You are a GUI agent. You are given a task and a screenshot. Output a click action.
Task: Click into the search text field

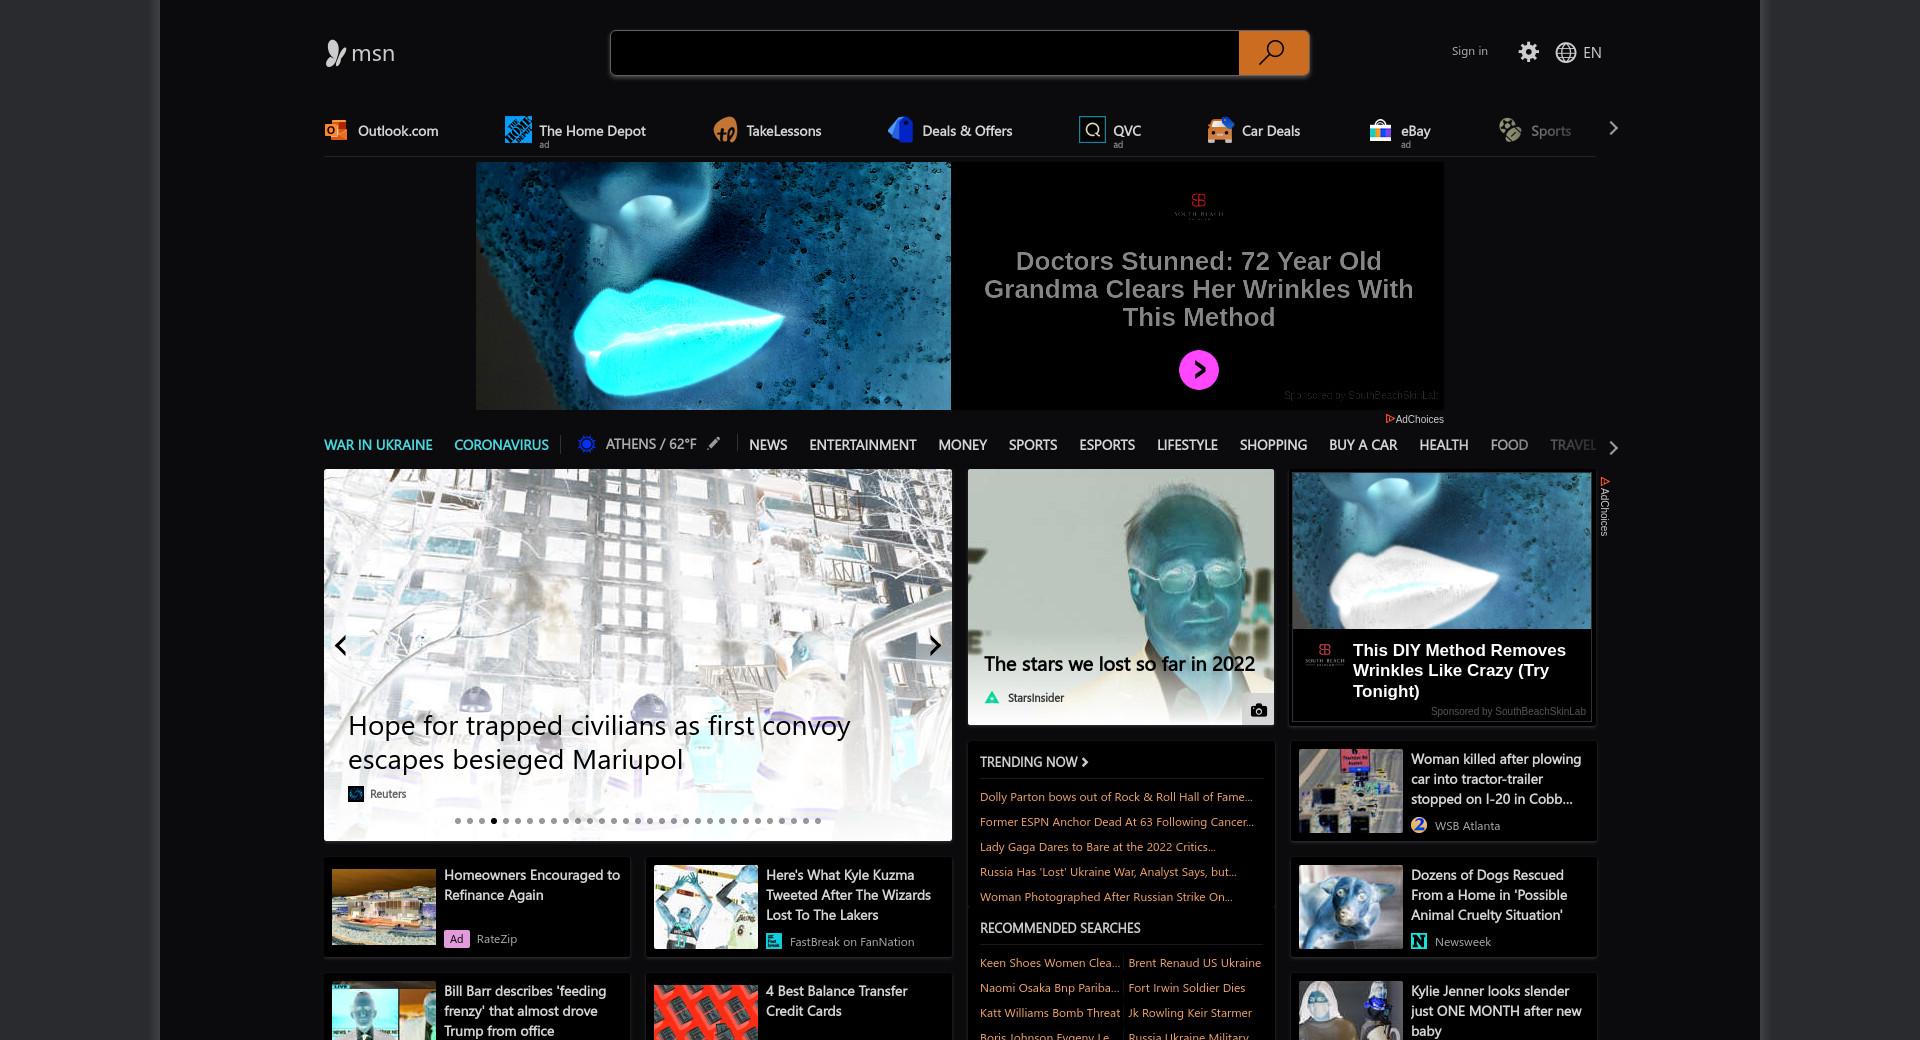[x=925, y=53]
